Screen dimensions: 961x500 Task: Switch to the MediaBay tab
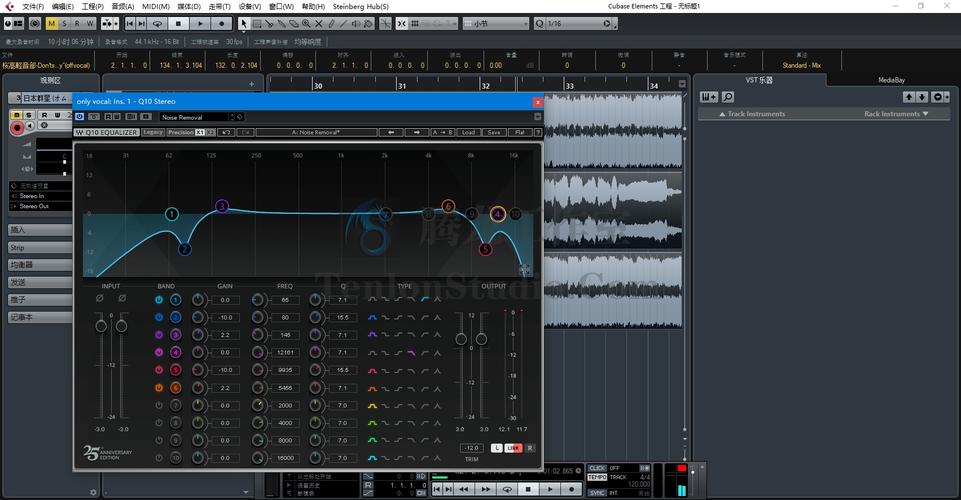pos(891,80)
